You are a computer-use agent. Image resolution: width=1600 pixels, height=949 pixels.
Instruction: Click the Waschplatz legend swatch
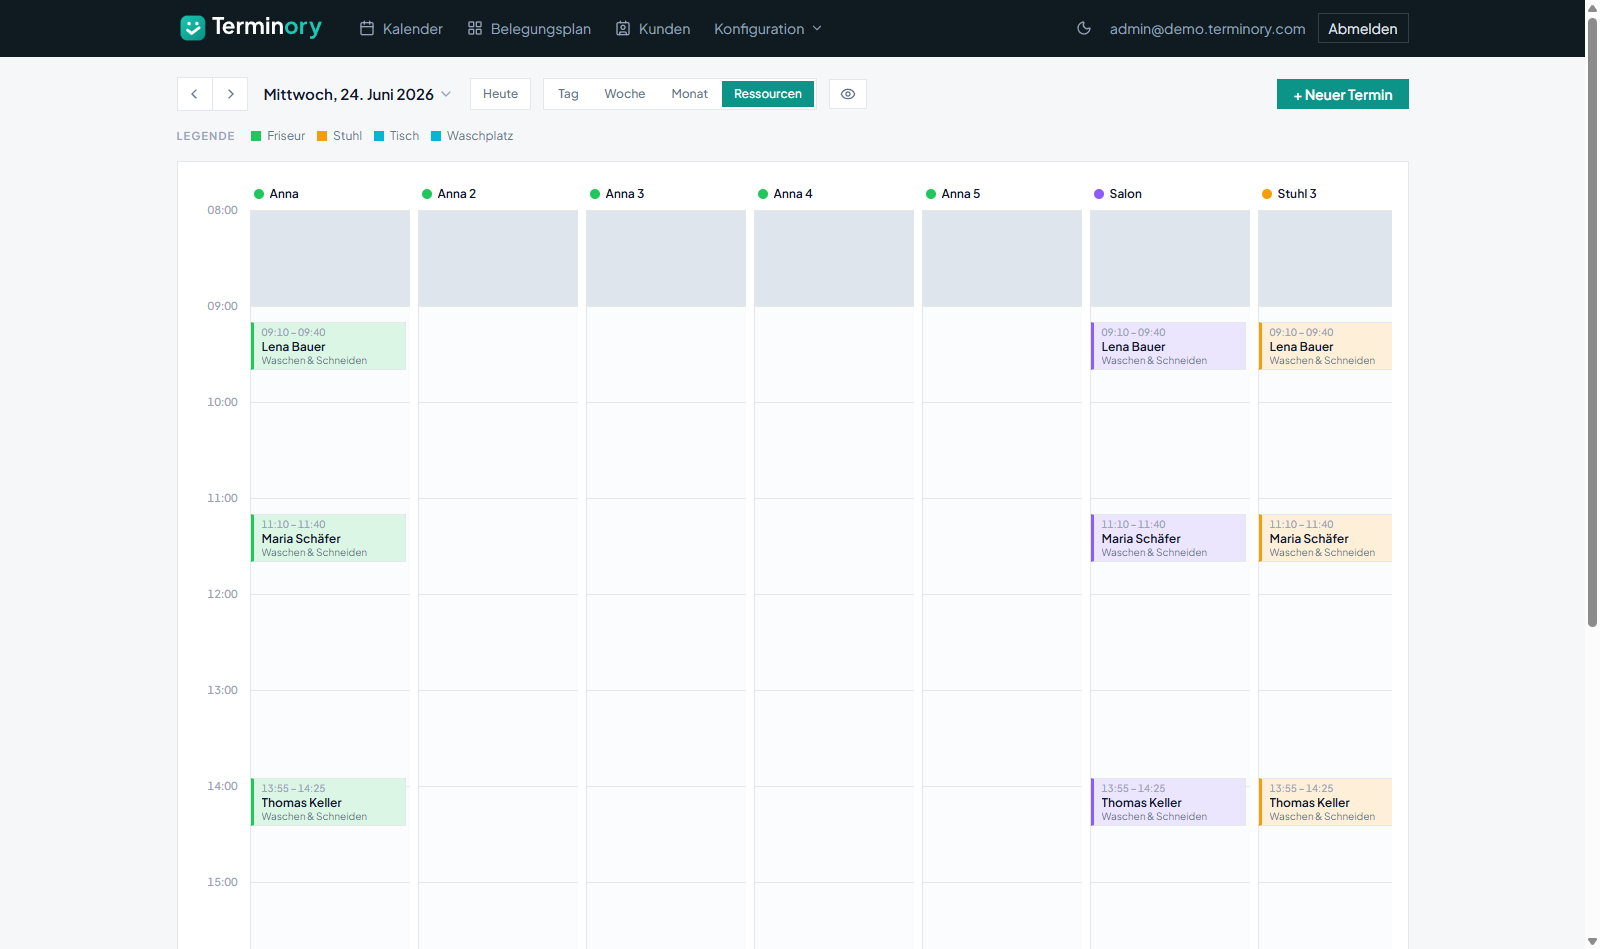436,136
